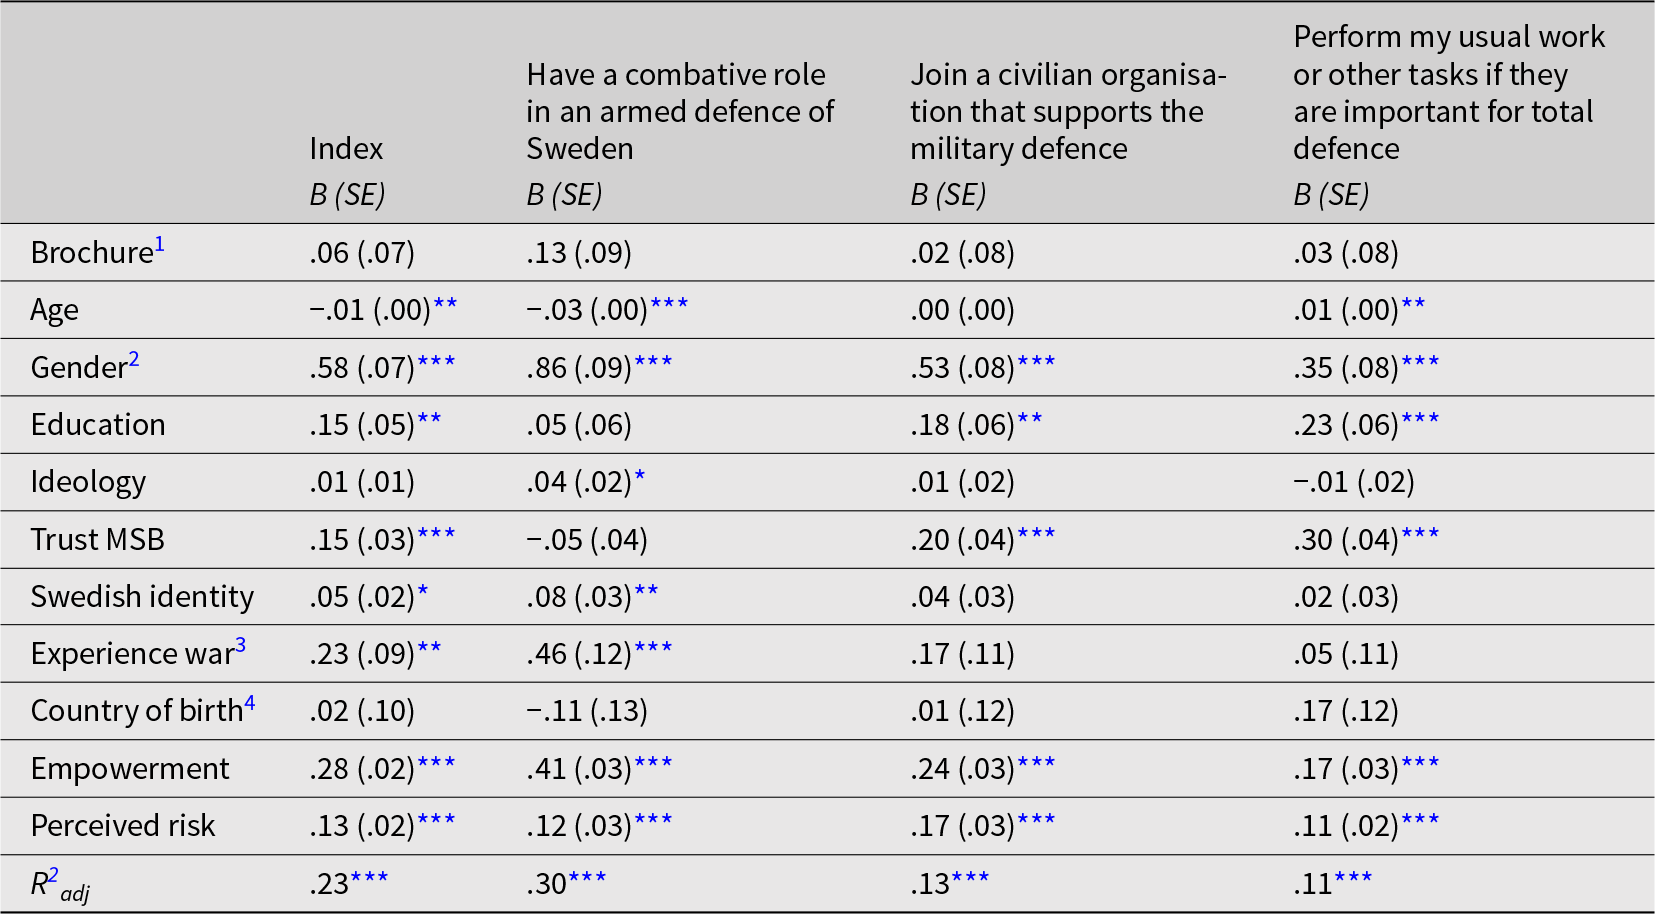
Task: Click the asterisks after Trust MSB .20 (.04)
Action: point(1036,535)
